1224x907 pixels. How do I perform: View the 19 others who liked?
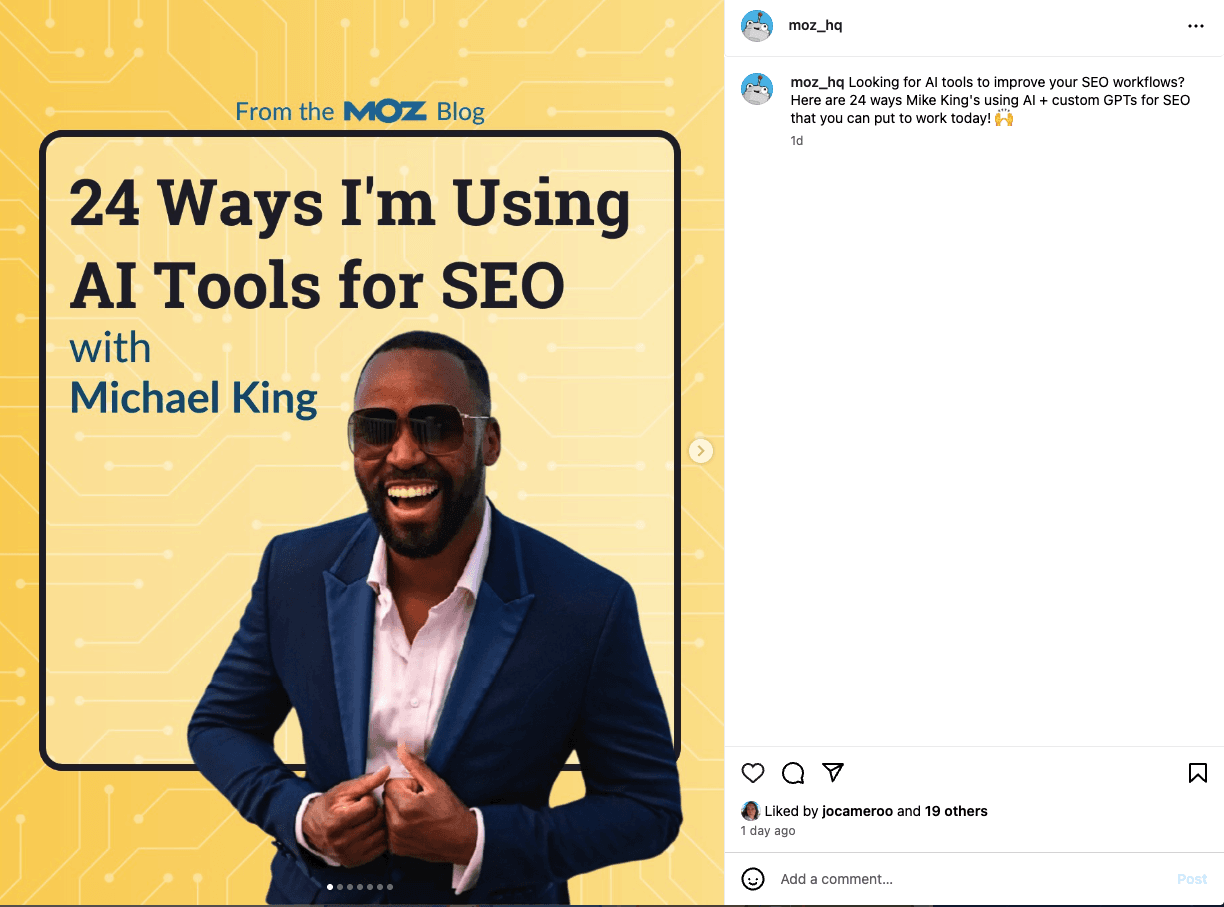coord(956,811)
